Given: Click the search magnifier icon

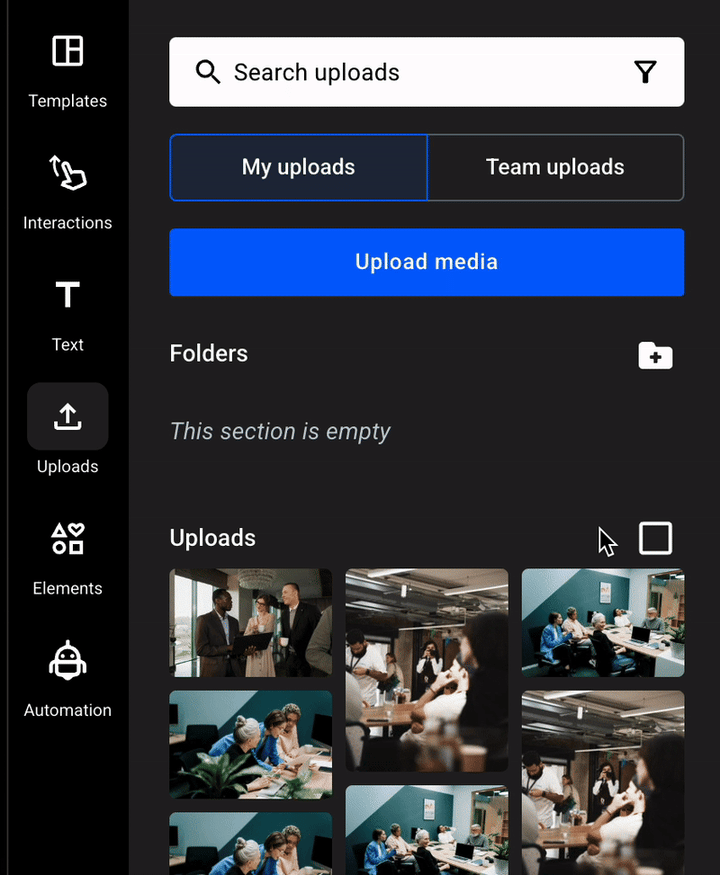Looking at the screenshot, I should click(208, 72).
